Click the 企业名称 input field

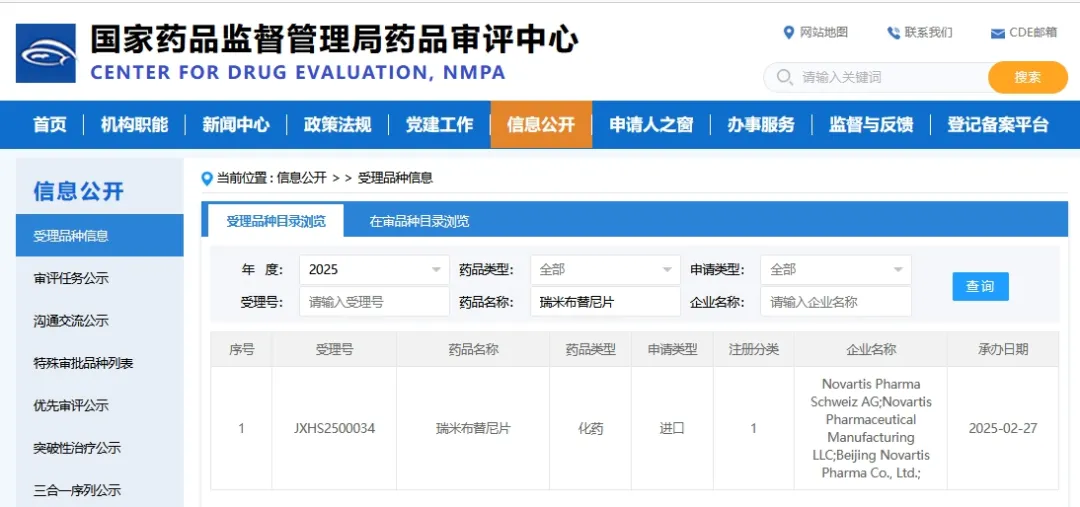click(x=835, y=302)
